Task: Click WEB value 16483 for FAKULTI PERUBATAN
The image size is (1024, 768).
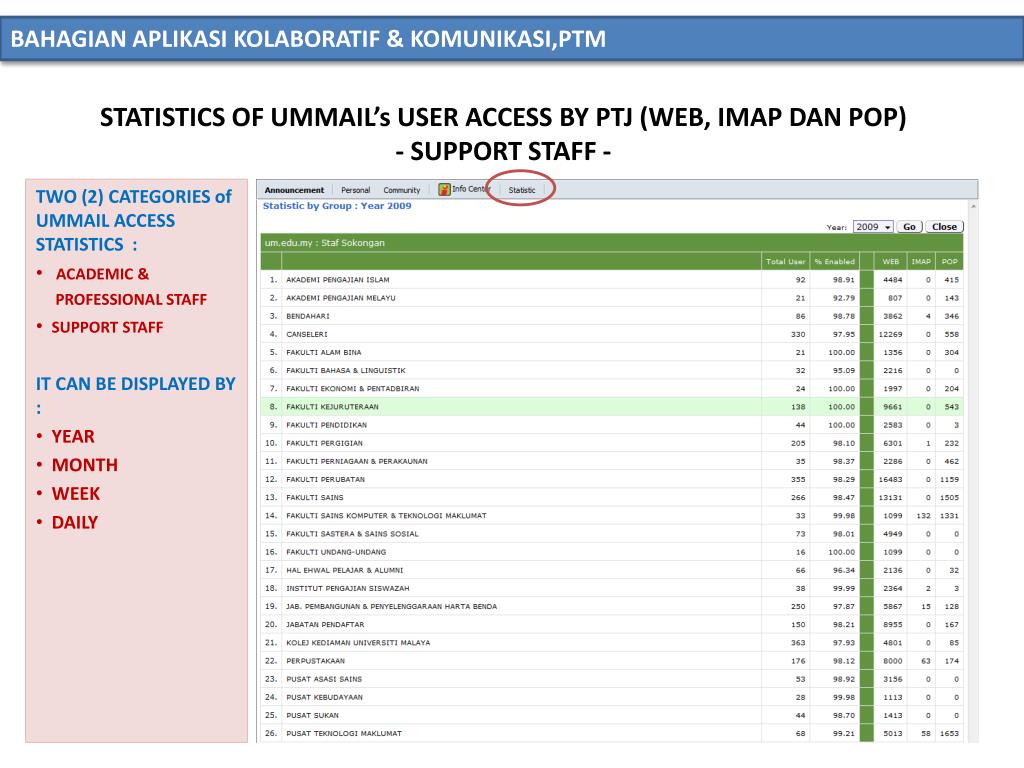Action: click(890, 479)
